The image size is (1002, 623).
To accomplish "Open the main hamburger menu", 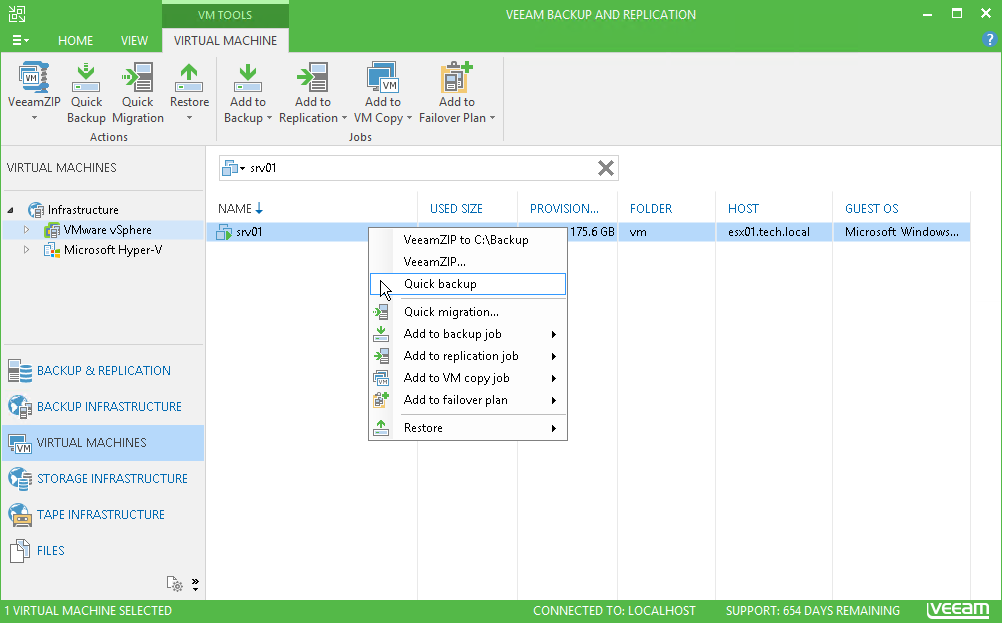I will [20, 40].
